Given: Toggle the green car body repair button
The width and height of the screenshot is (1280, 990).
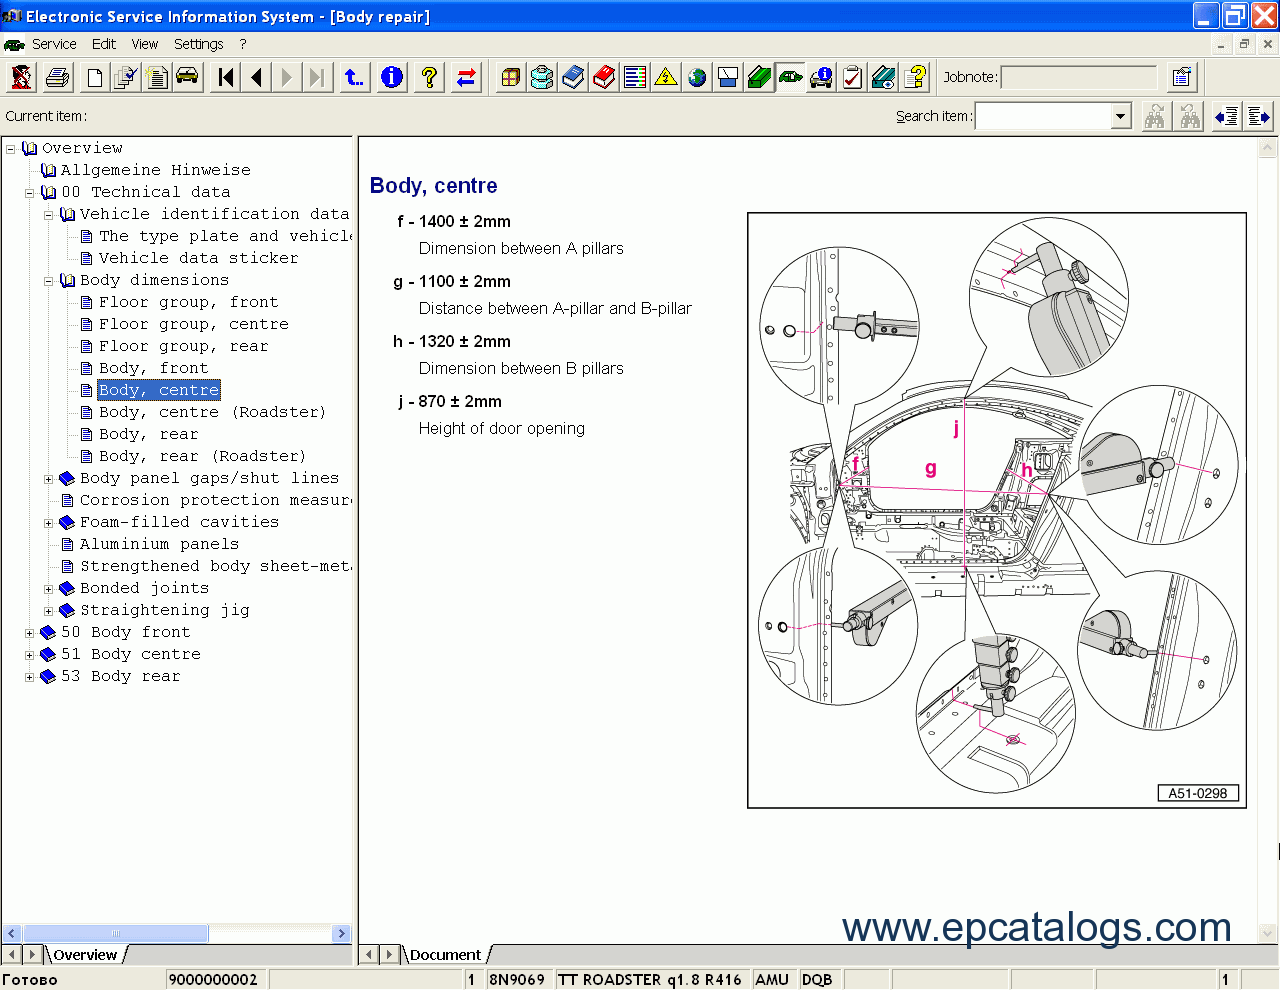Looking at the screenshot, I should [790, 77].
